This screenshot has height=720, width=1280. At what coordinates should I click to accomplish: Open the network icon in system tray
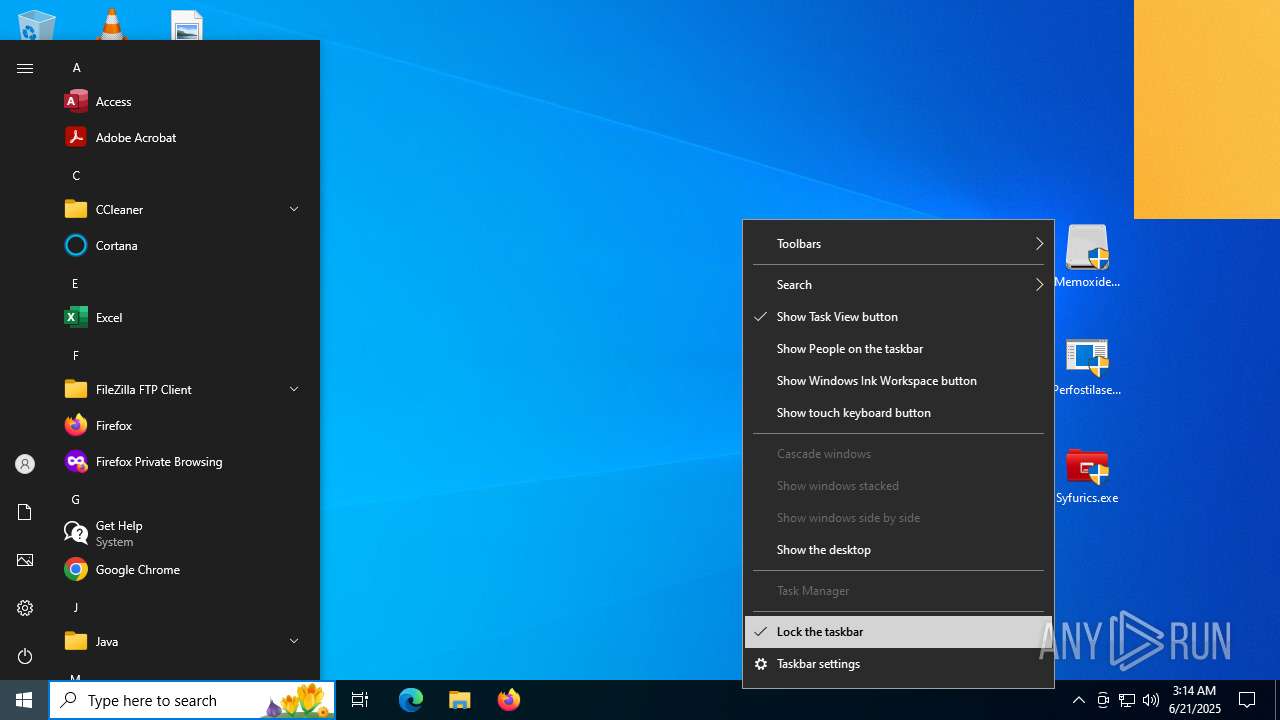pos(1127,700)
